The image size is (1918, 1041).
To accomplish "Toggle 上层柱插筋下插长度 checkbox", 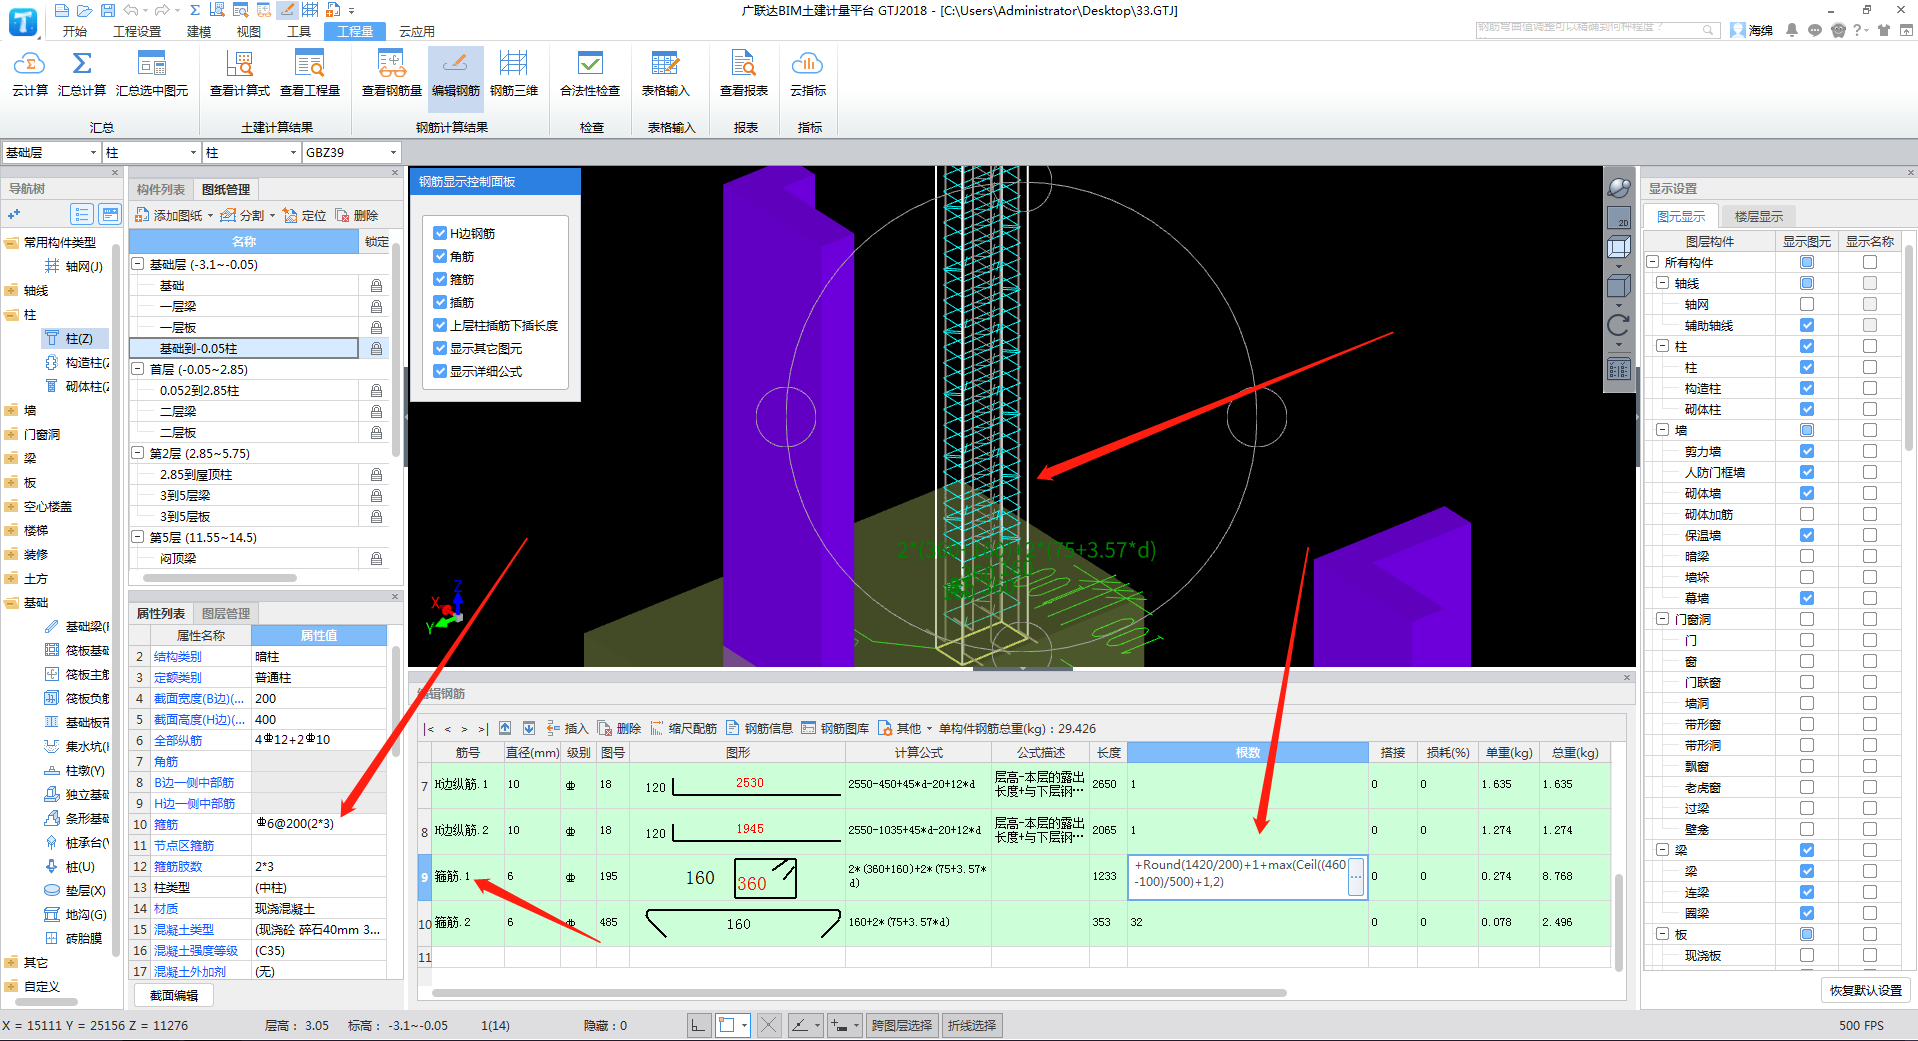I will [440, 325].
